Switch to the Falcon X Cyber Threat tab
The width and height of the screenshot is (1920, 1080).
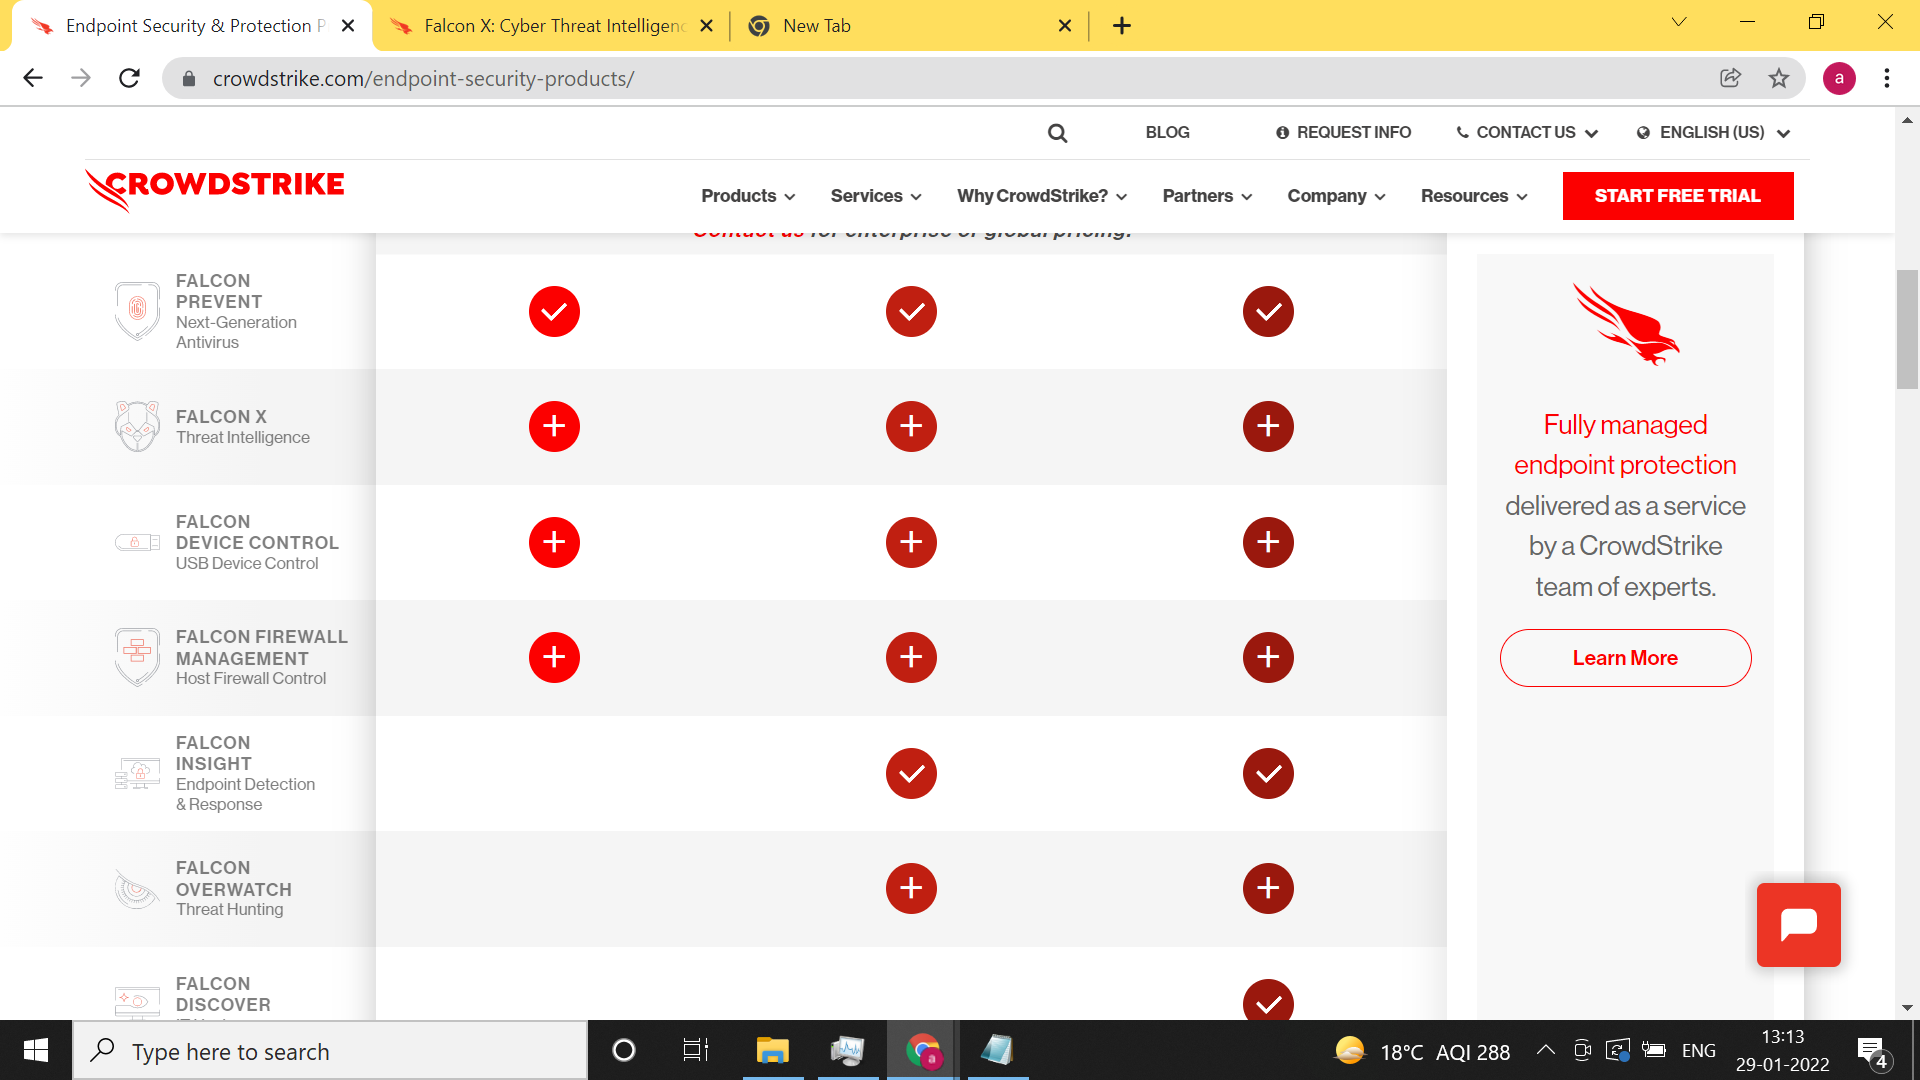pos(552,26)
